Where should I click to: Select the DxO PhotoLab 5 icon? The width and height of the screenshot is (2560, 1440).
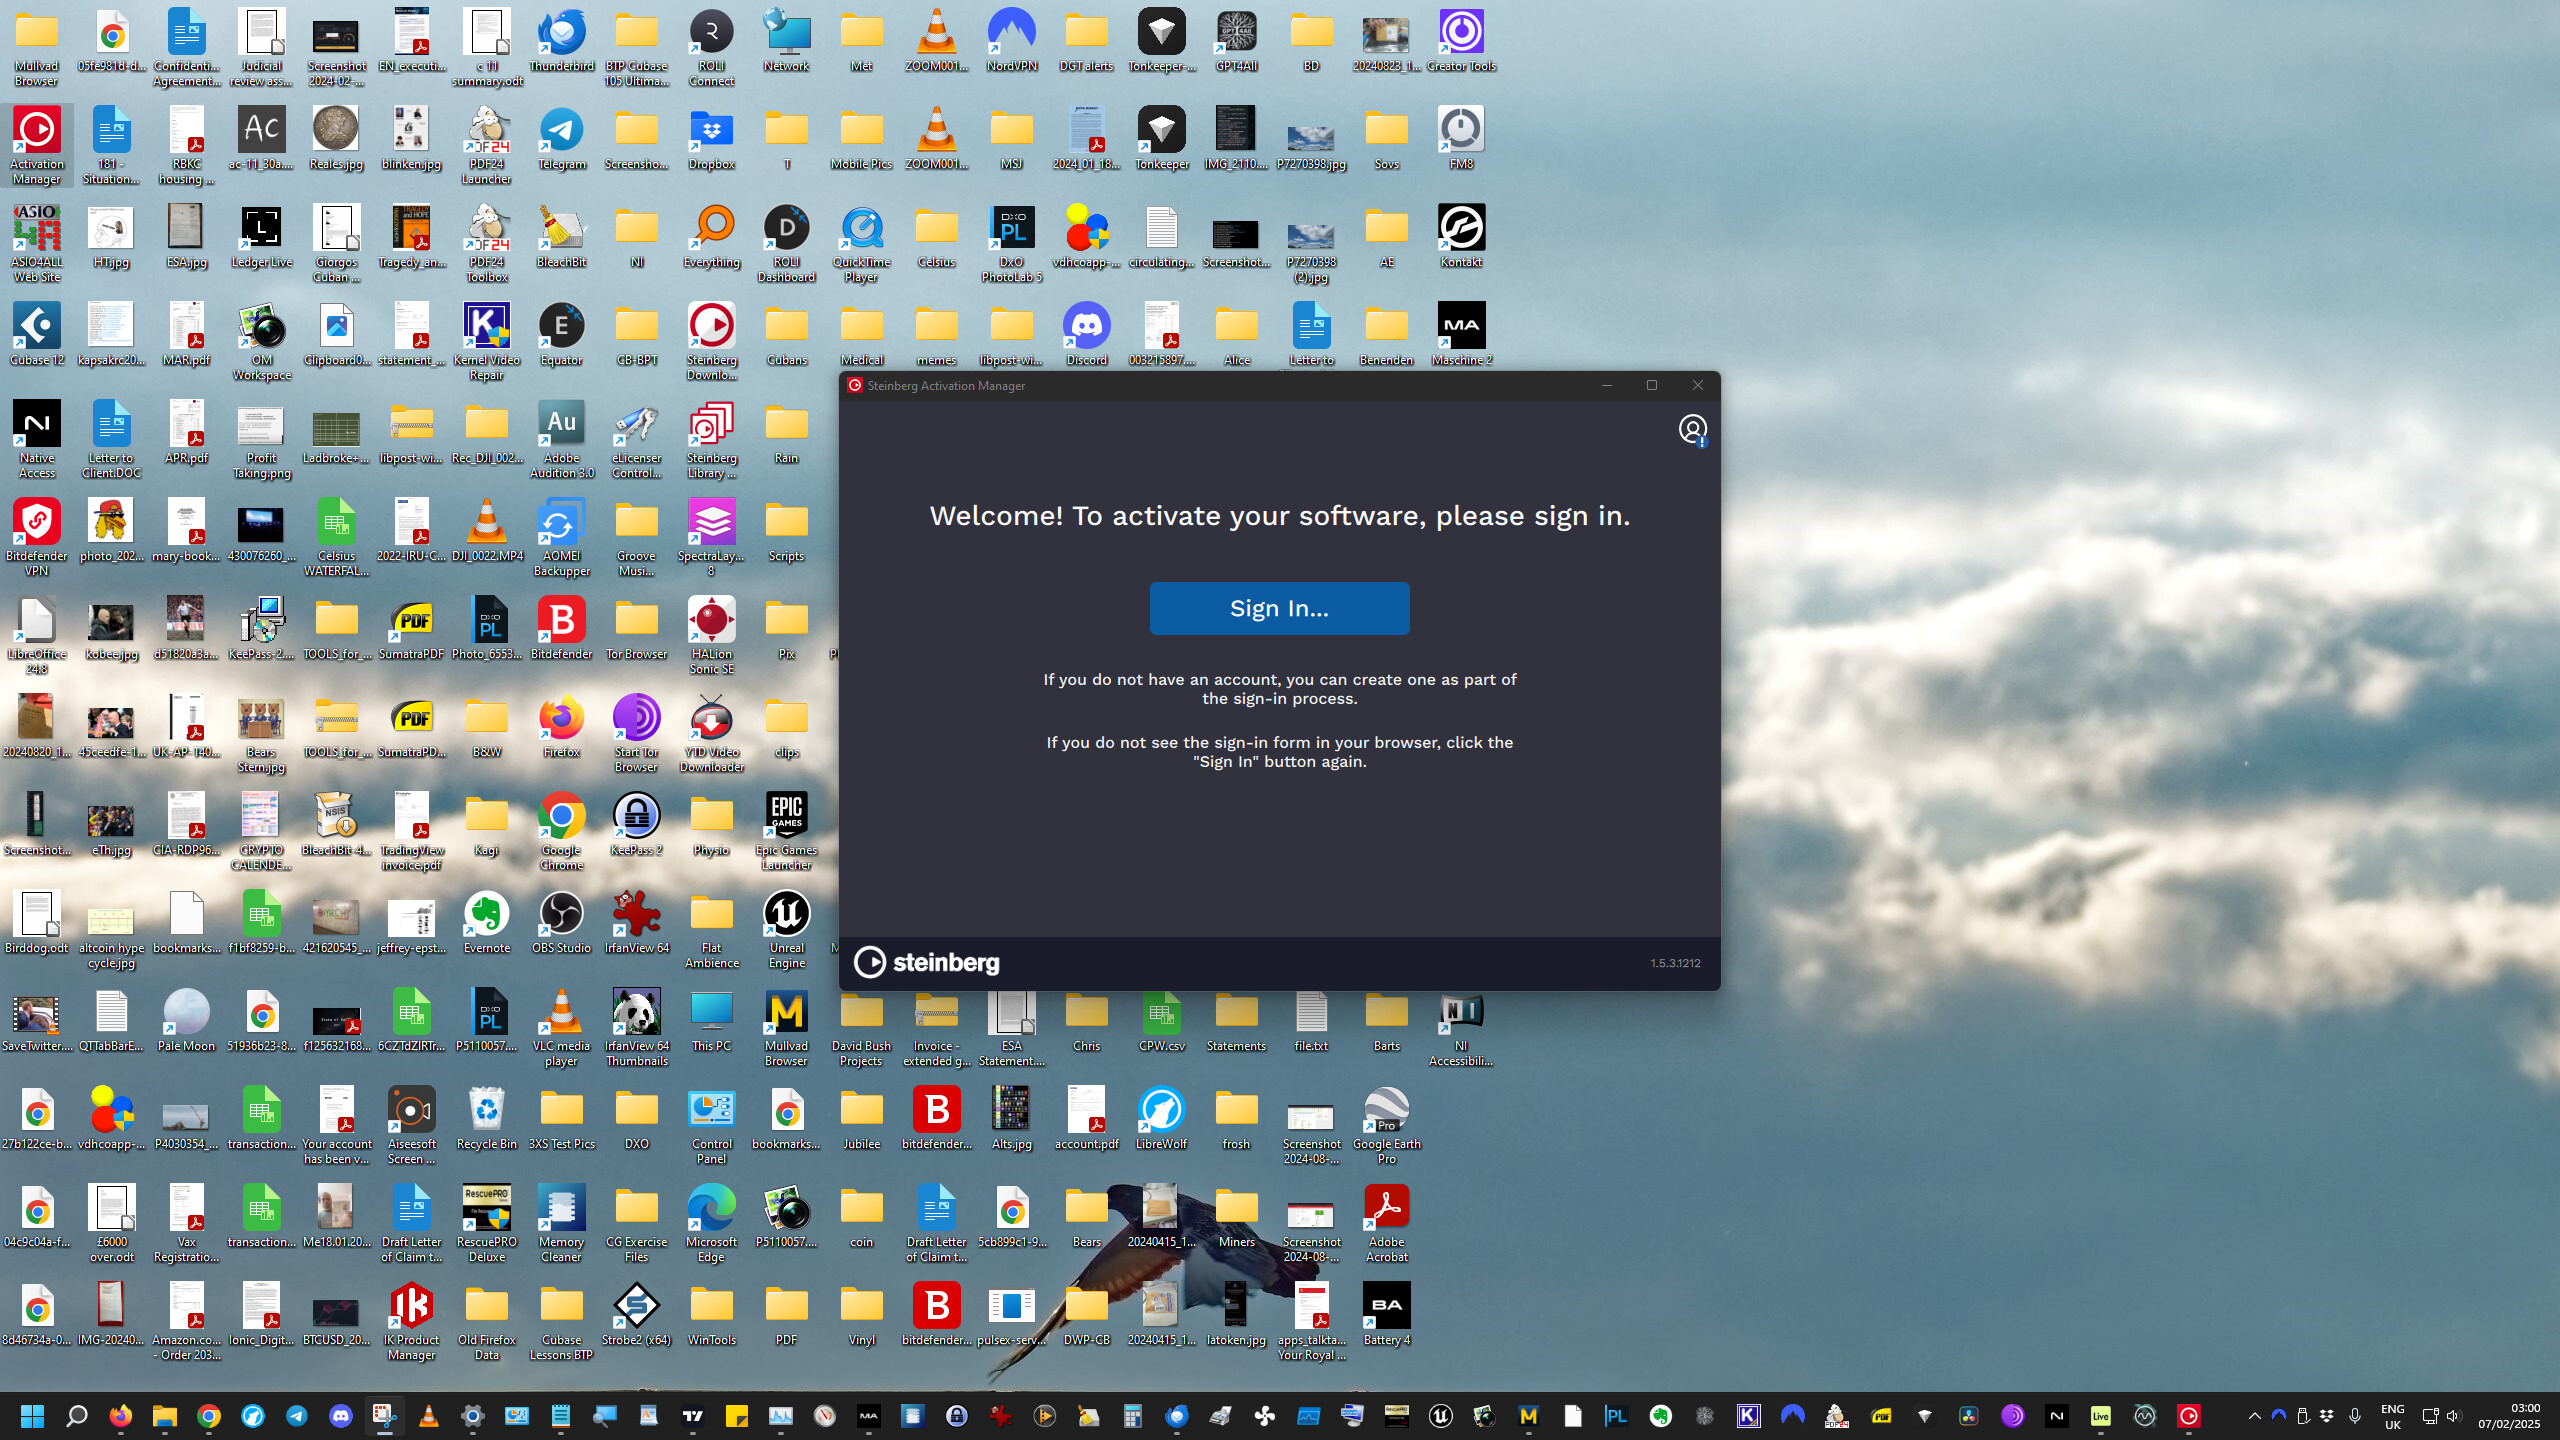(1012, 244)
